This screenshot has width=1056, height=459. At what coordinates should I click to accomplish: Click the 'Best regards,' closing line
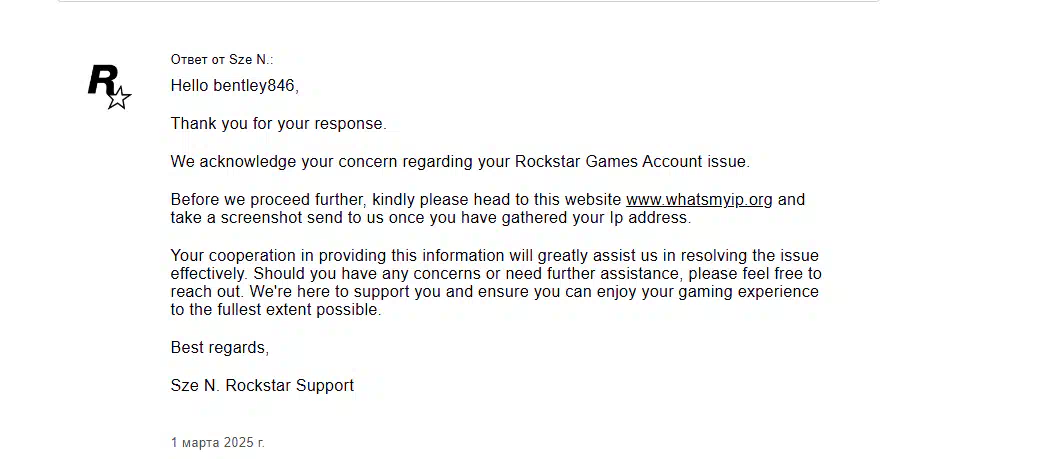coord(220,348)
